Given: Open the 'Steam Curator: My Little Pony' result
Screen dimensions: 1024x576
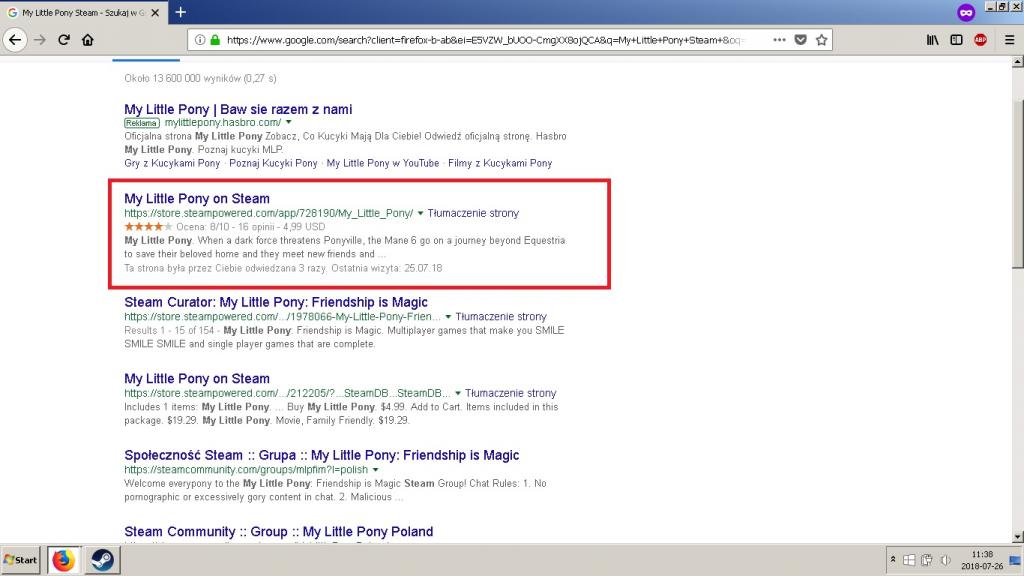Looking at the screenshot, I should click(275, 302).
